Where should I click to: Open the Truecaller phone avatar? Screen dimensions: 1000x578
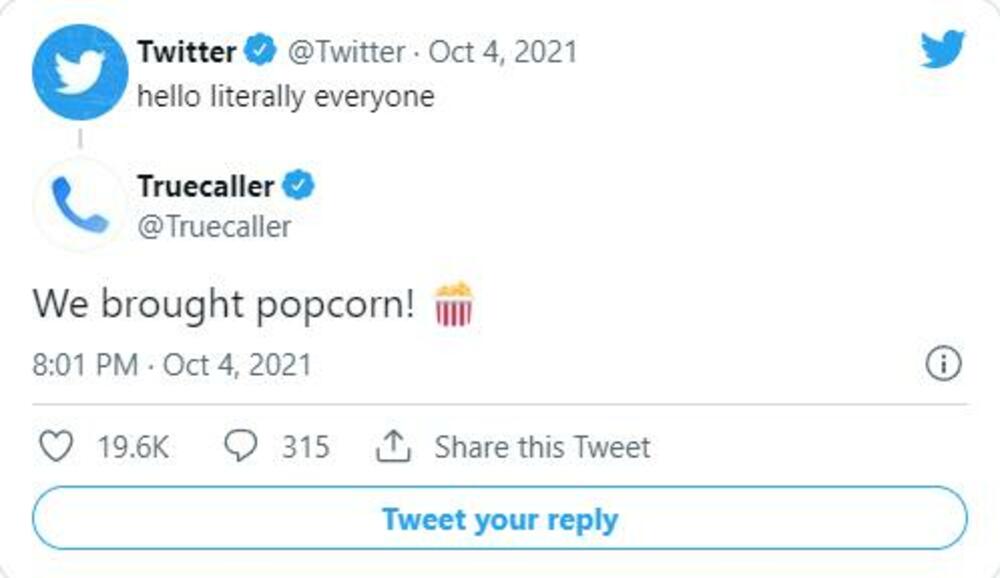(79, 204)
